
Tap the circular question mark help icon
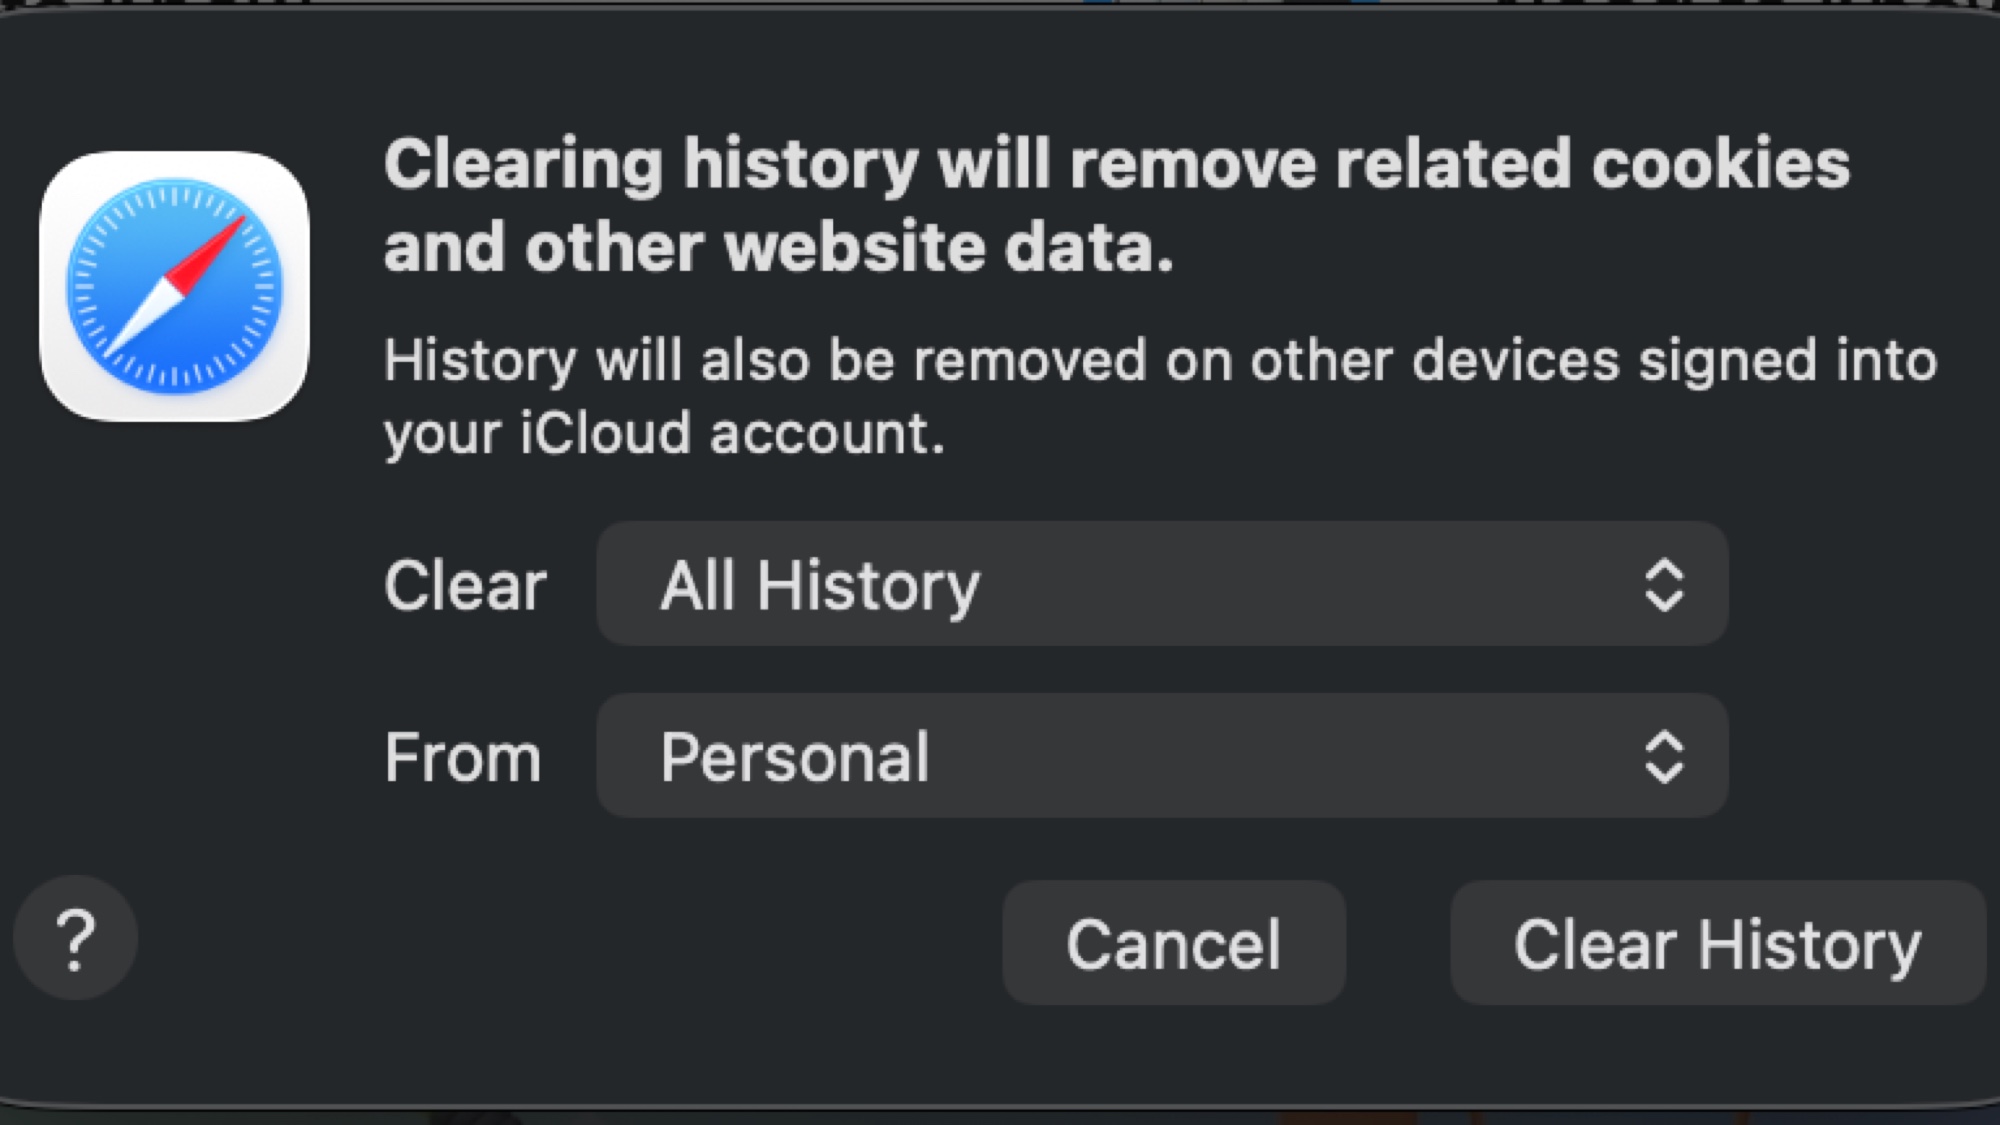pyautogui.click(x=75, y=940)
